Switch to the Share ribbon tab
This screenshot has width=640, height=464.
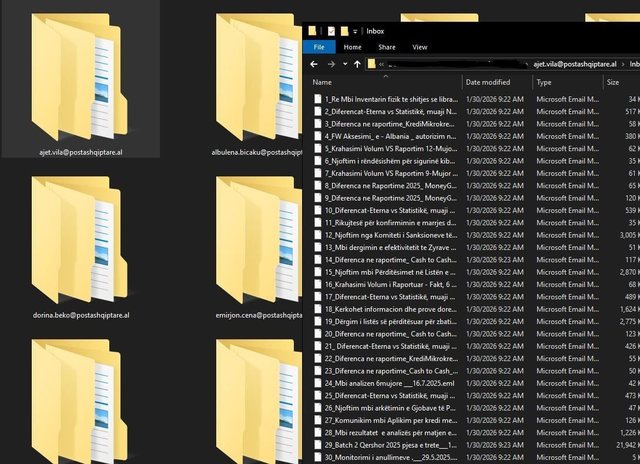point(386,46)
